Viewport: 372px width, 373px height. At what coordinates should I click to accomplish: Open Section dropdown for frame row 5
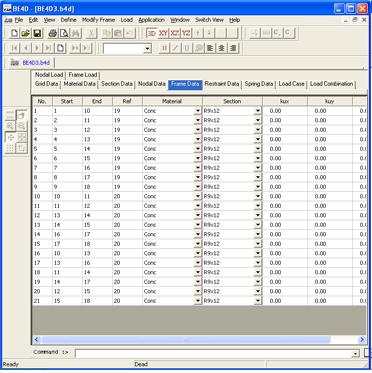[258, 149]
